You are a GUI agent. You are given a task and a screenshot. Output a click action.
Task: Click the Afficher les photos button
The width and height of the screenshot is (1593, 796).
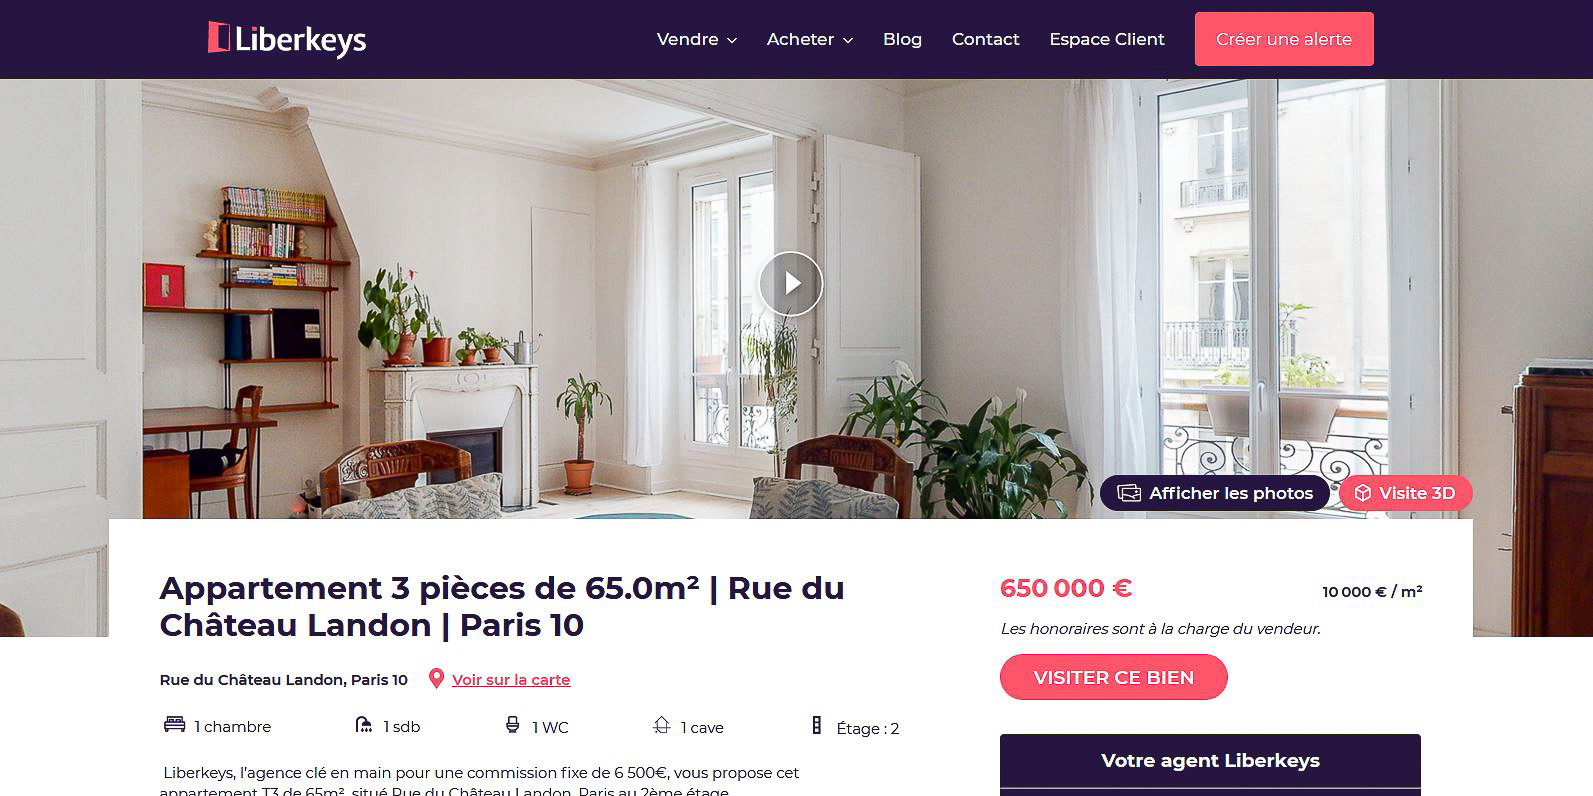click(1215, 493)
